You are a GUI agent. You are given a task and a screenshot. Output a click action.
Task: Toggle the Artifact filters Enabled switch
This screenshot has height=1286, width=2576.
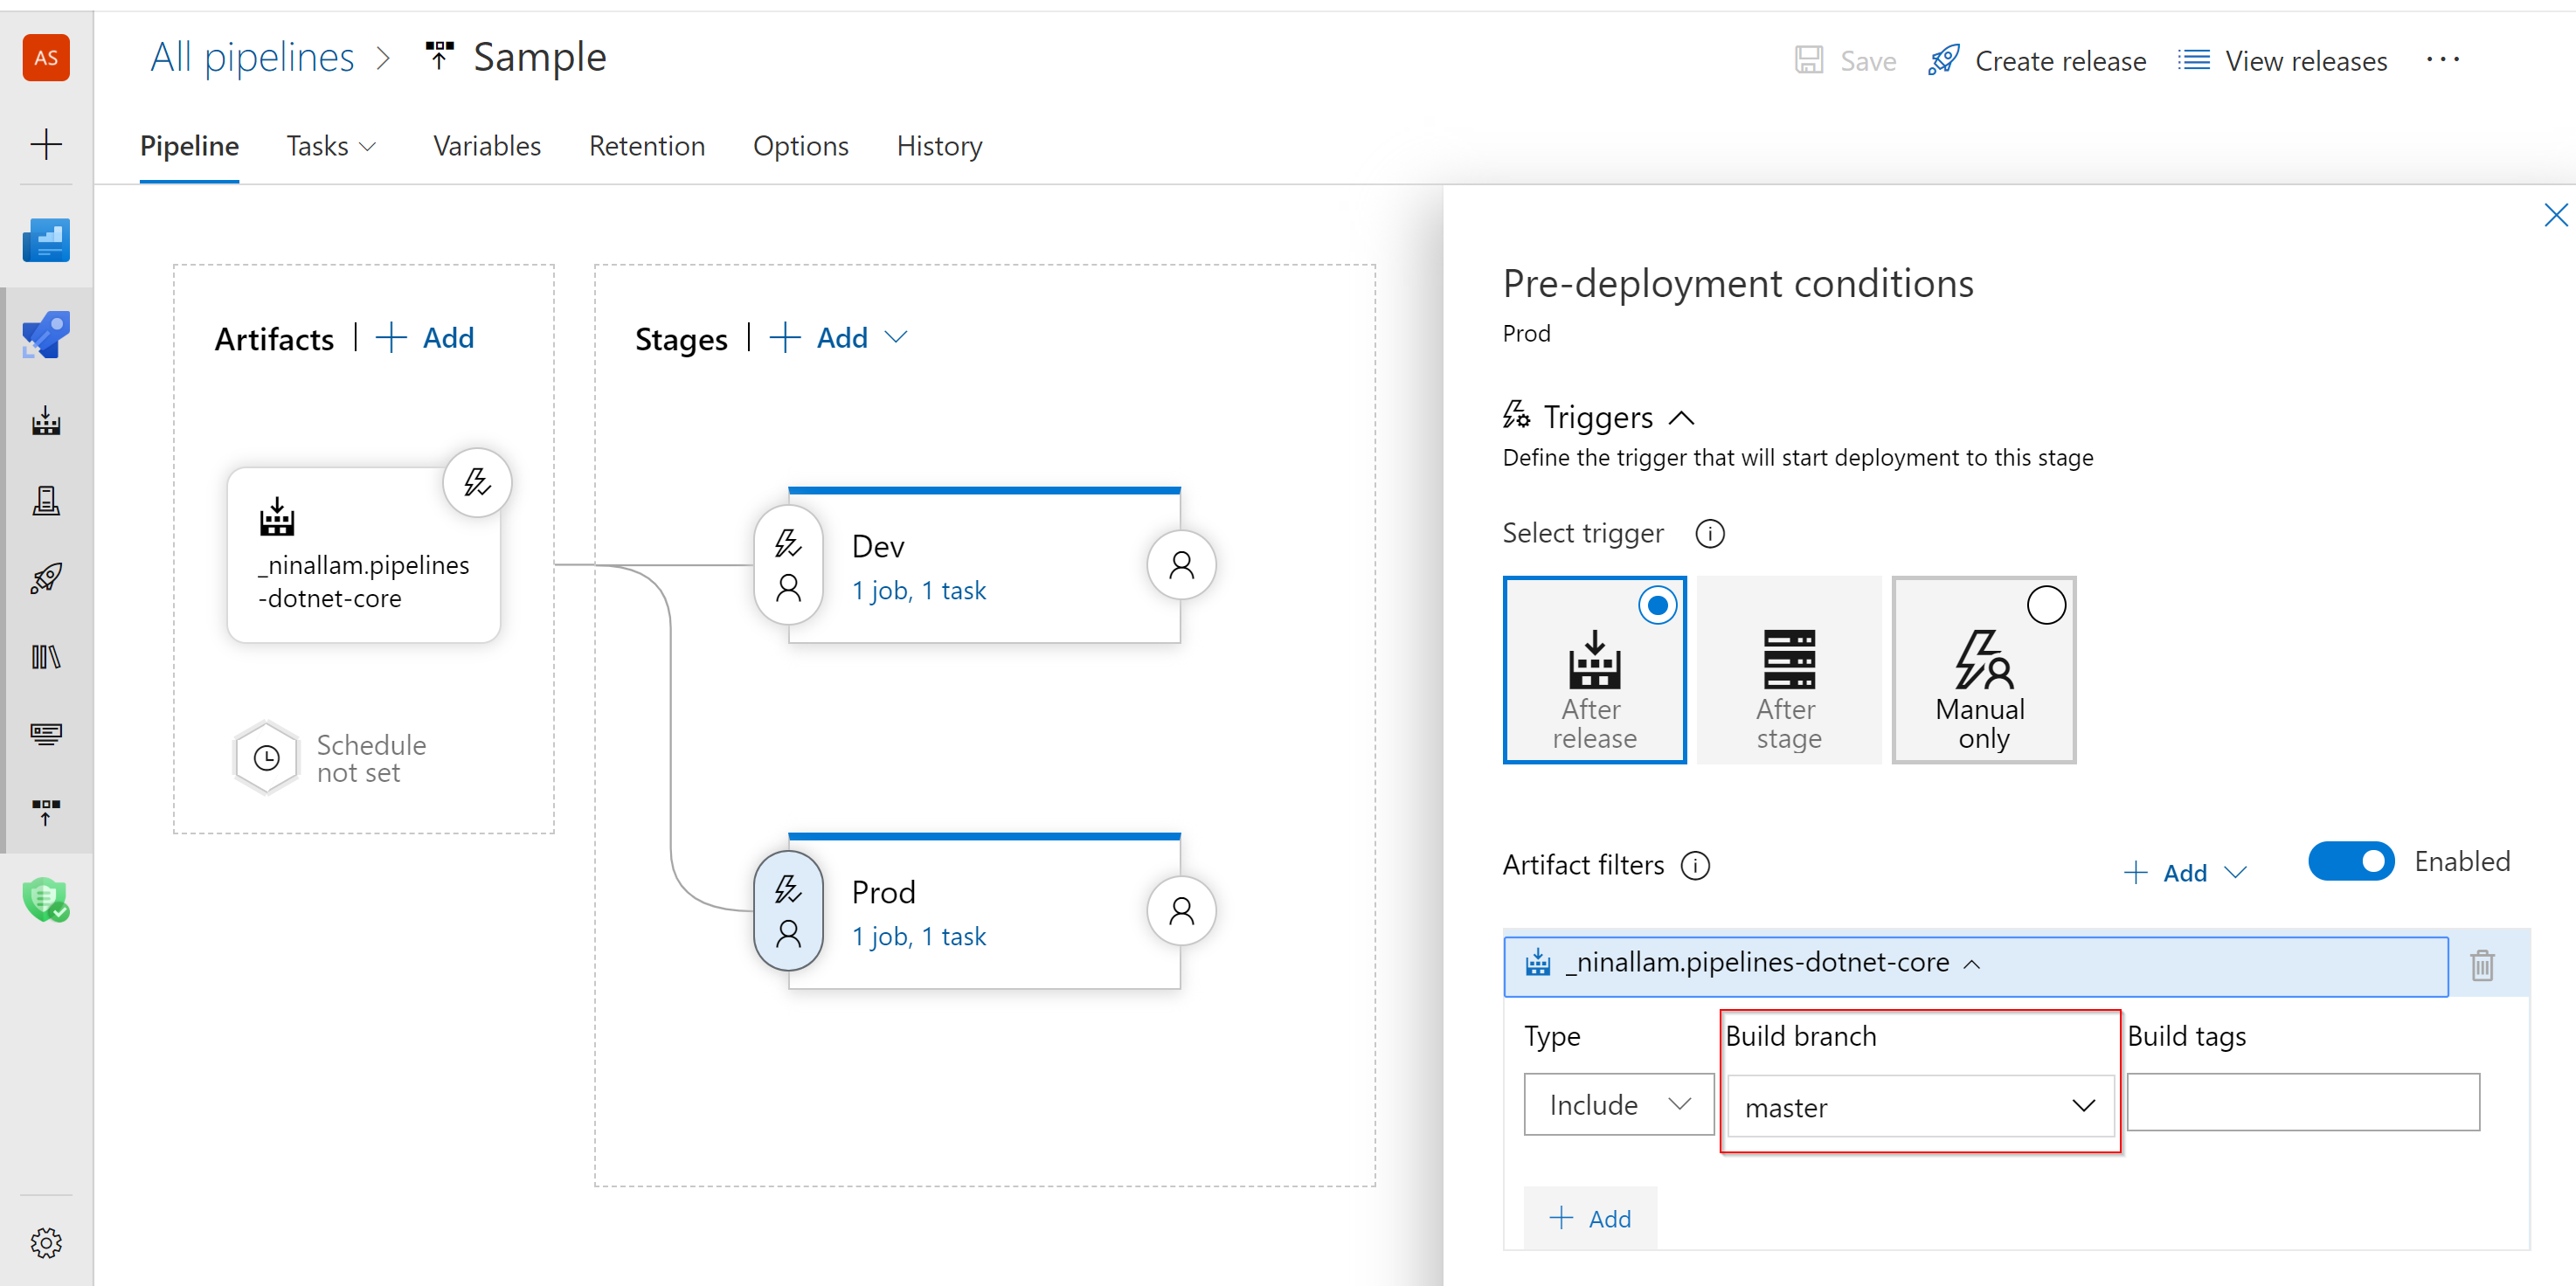coord(2350,862)
